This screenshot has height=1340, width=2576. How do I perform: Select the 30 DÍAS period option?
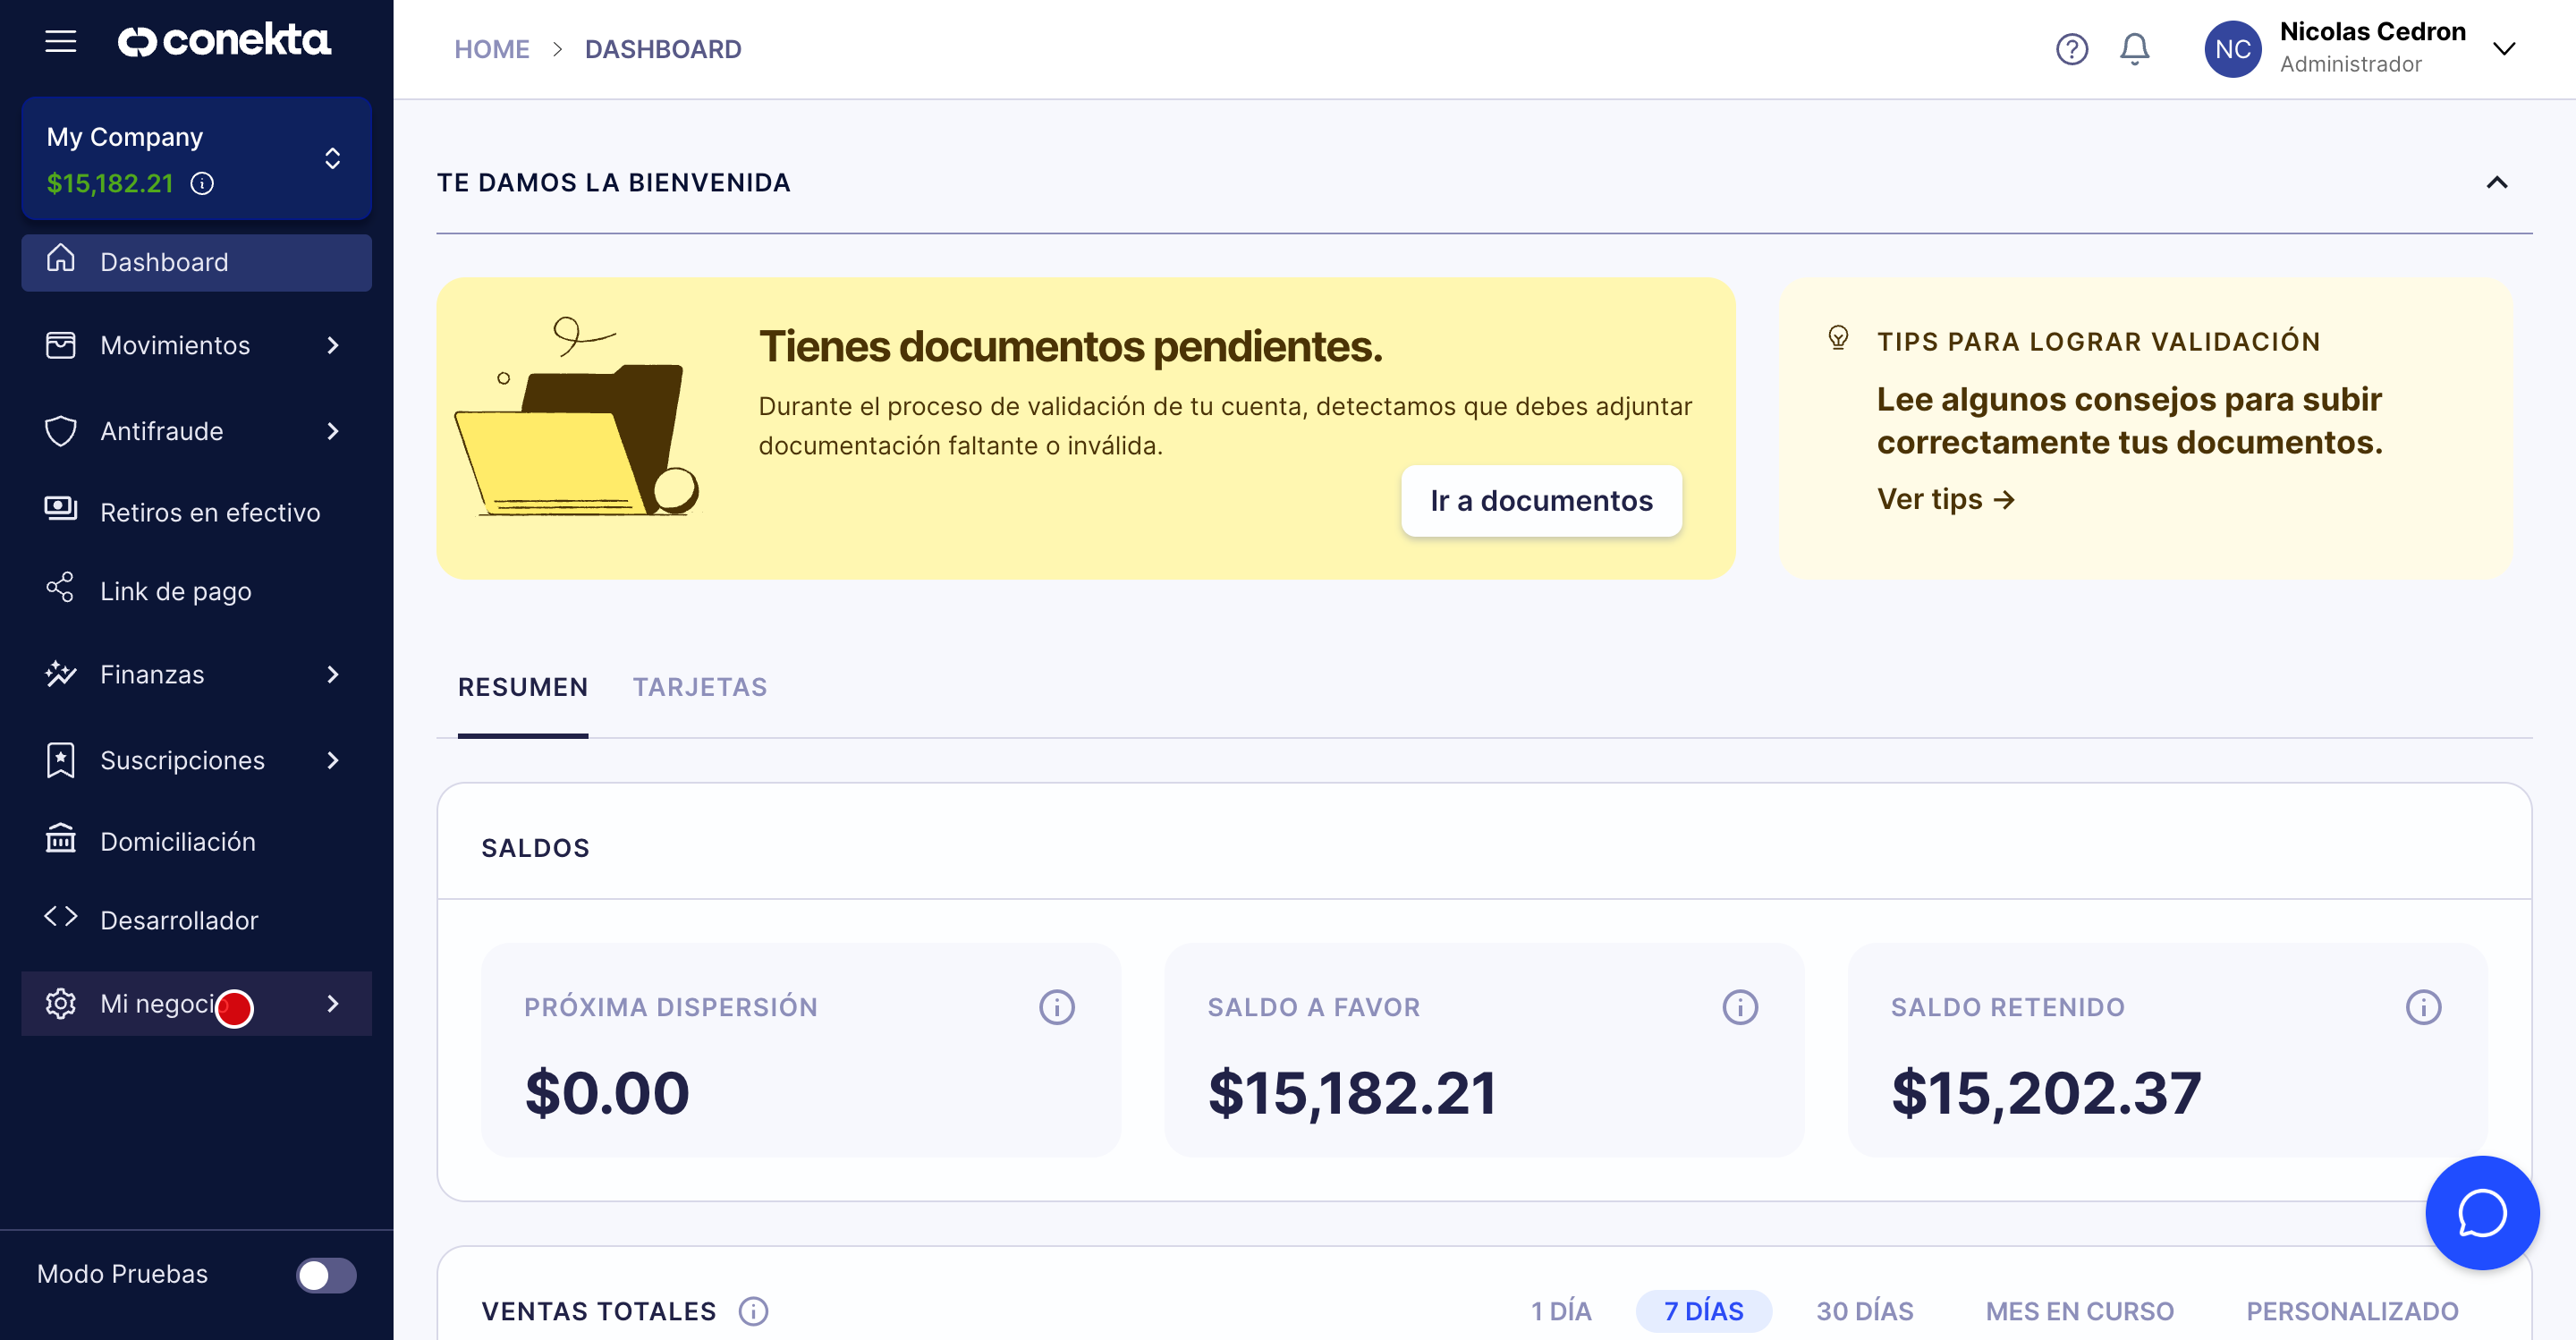[1864, 1311]
